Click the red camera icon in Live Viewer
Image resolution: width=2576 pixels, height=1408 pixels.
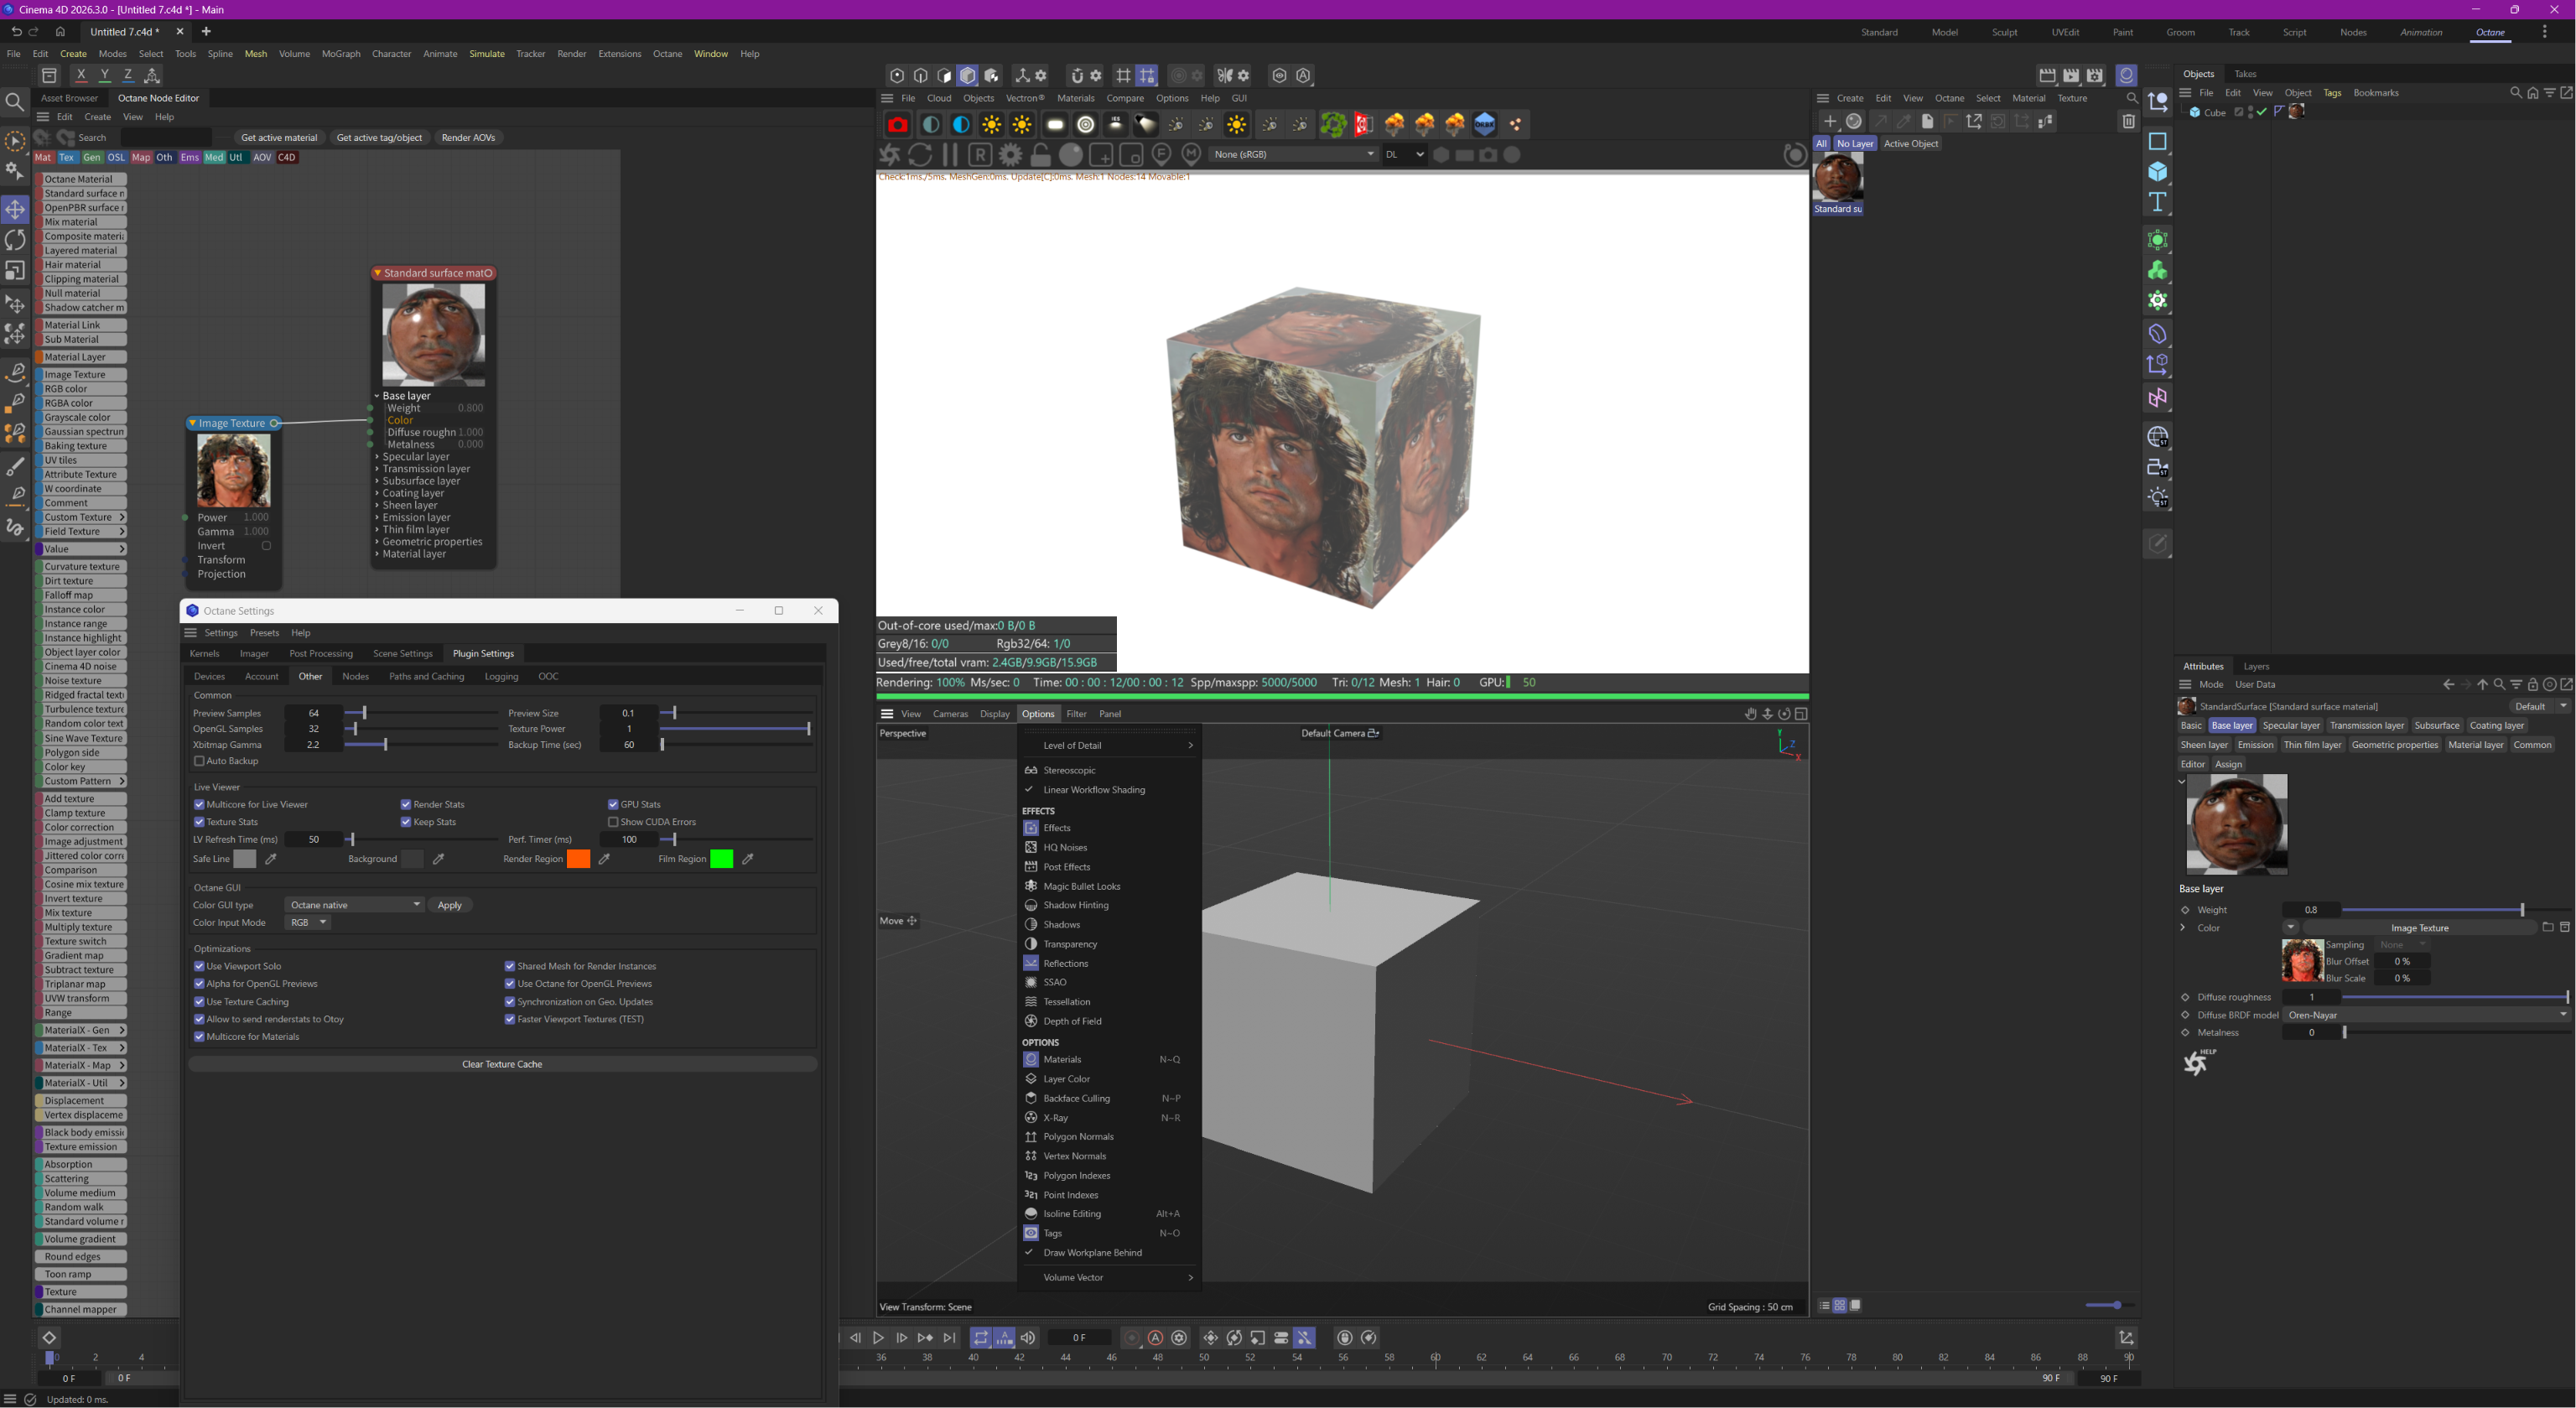pos(897,125)
